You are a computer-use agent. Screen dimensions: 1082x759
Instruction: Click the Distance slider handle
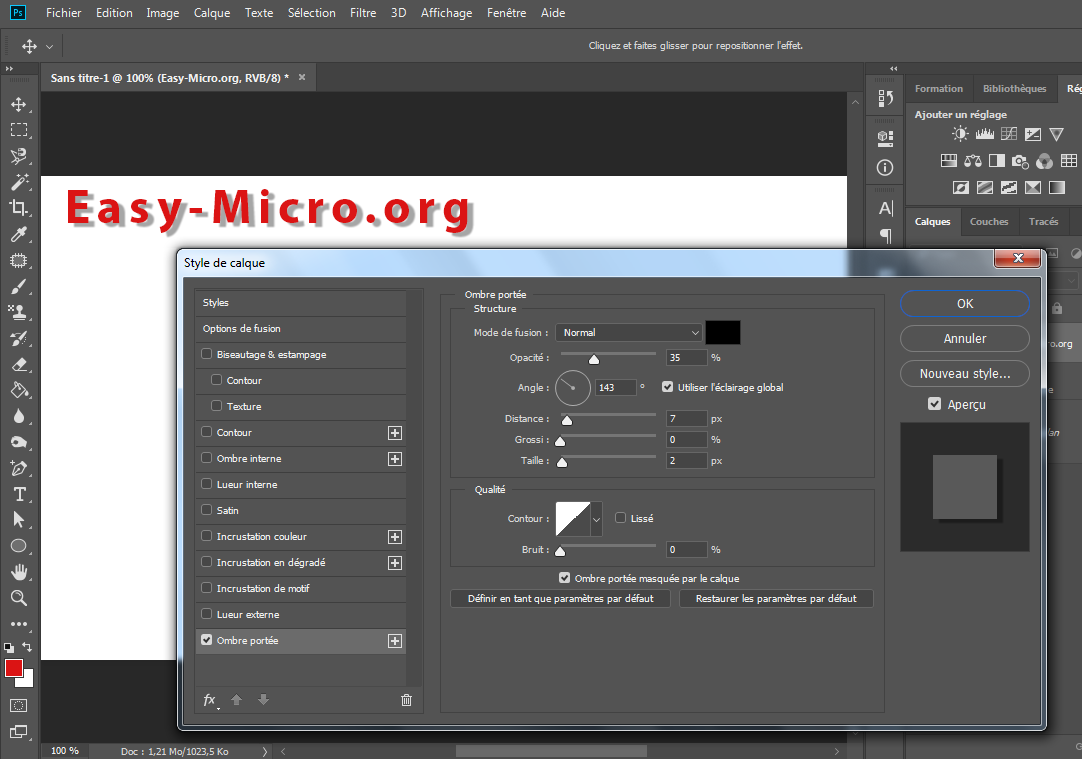coord(567,420)
